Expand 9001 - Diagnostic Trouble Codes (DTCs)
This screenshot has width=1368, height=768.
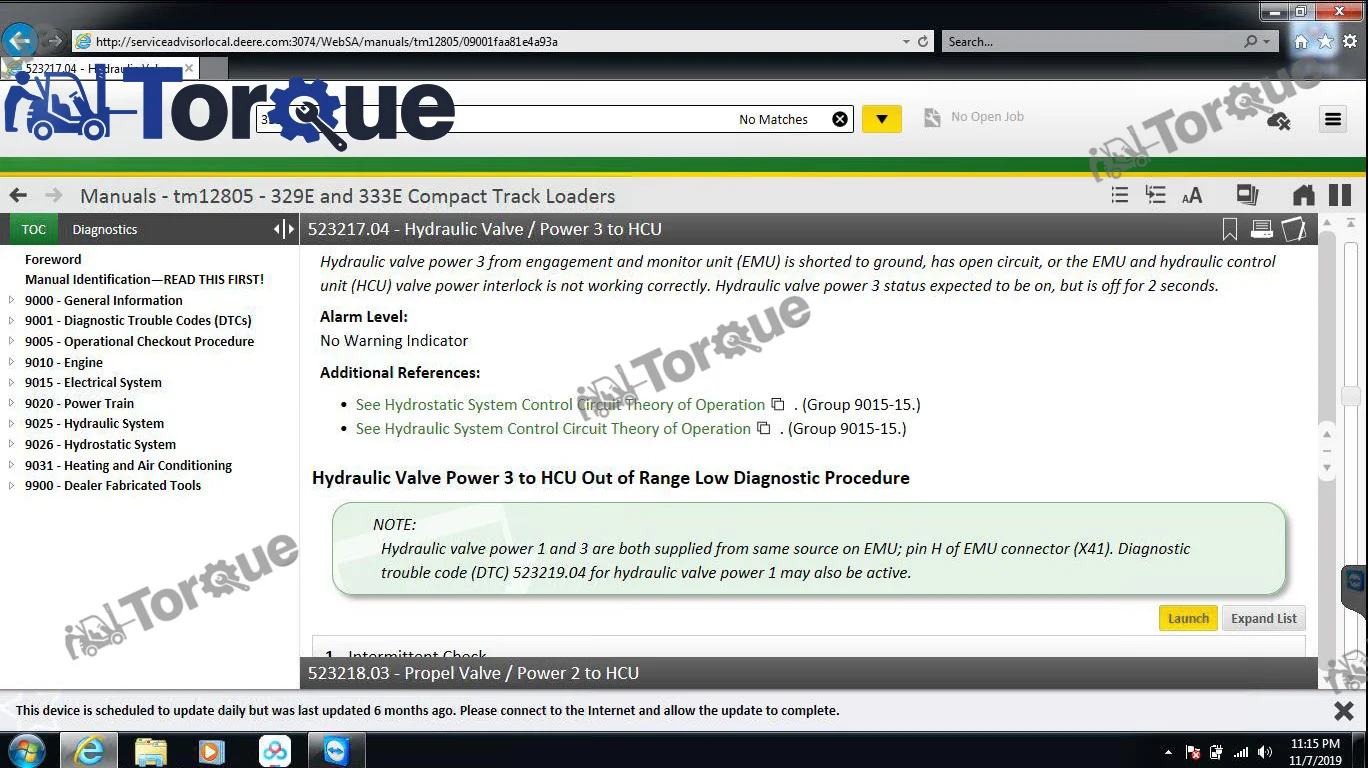[x=12, y=321]
